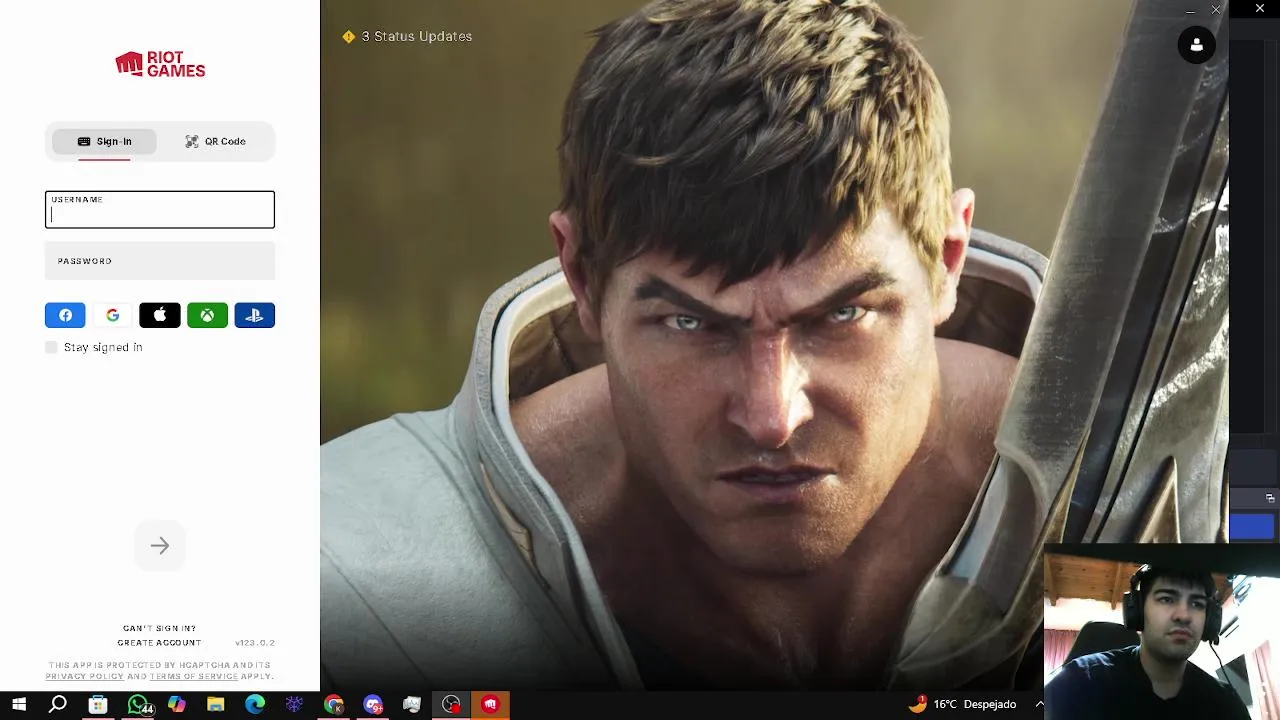Select Riot Client taskbar icon
Image resolution: width=1280 pixels, height=720 pixels.
point(490,705)
